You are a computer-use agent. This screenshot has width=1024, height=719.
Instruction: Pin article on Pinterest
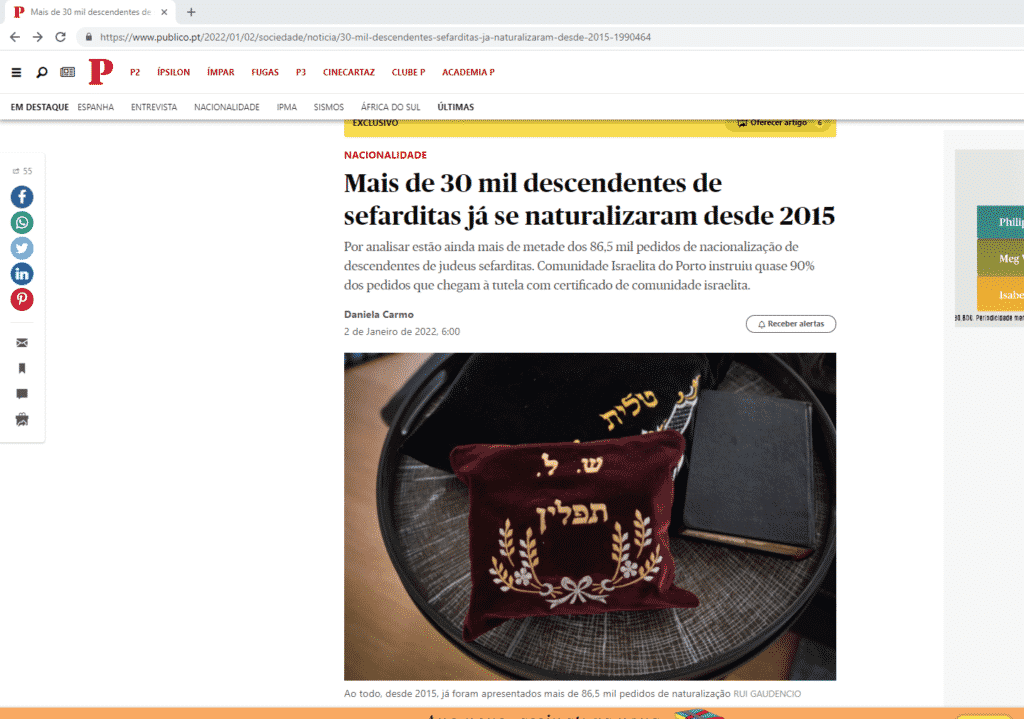22,299
